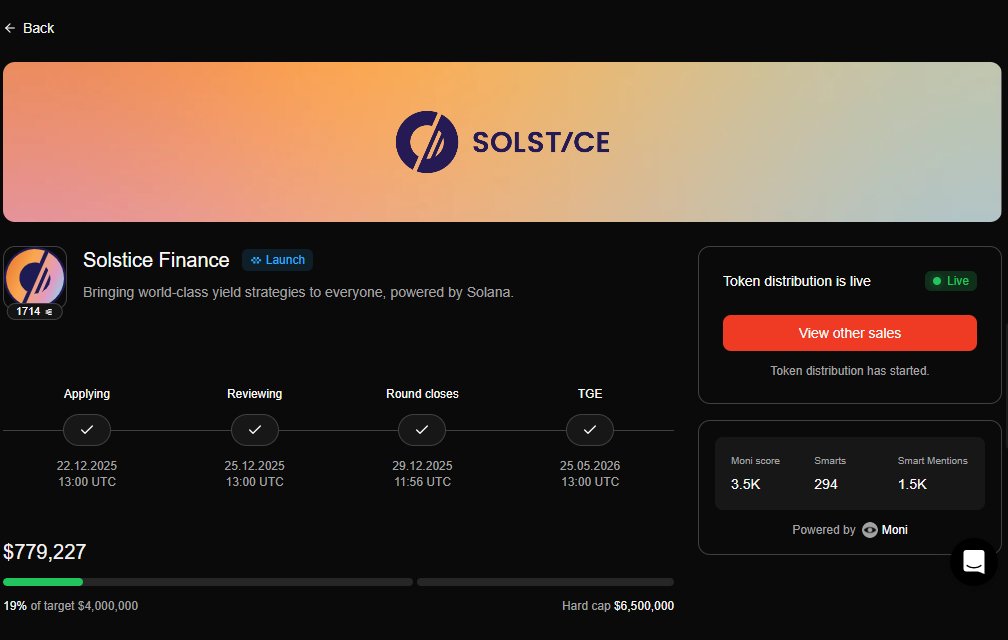
Task: Click the 25.05.2026 TGE date
Action: pyautogui.click(x=590, y=466)
